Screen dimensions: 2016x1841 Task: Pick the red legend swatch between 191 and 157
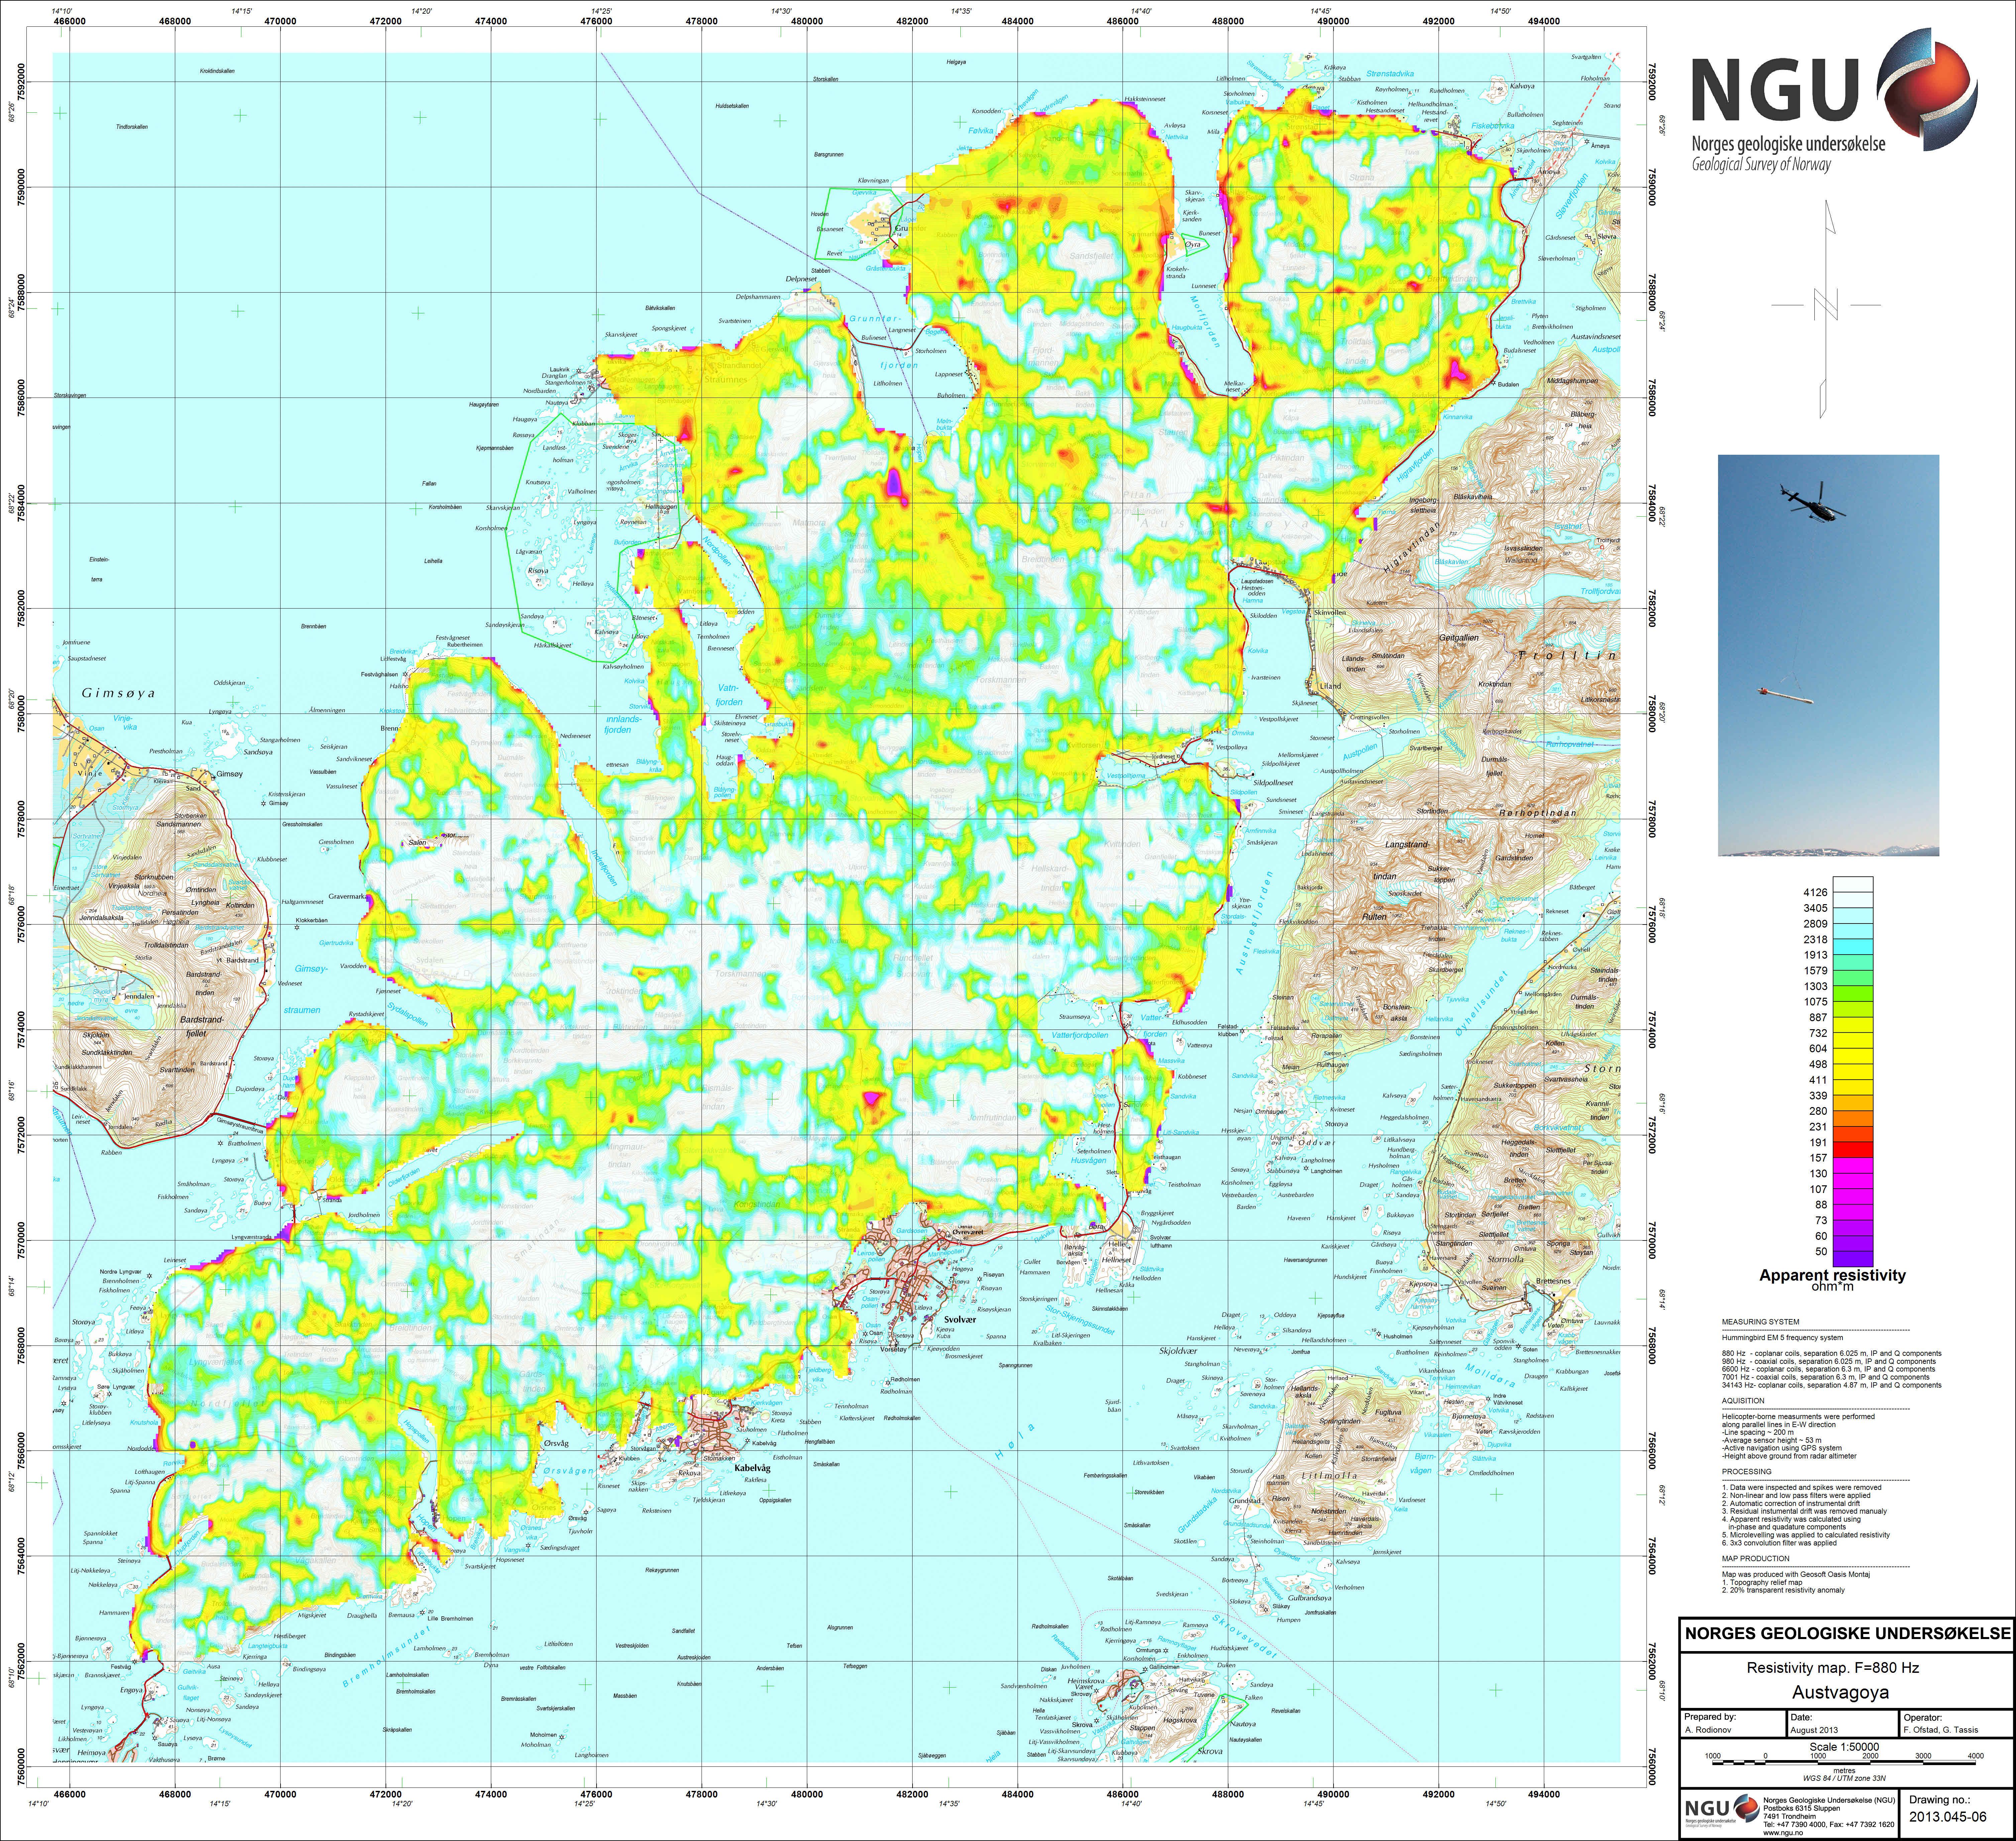point(1853,1150)
